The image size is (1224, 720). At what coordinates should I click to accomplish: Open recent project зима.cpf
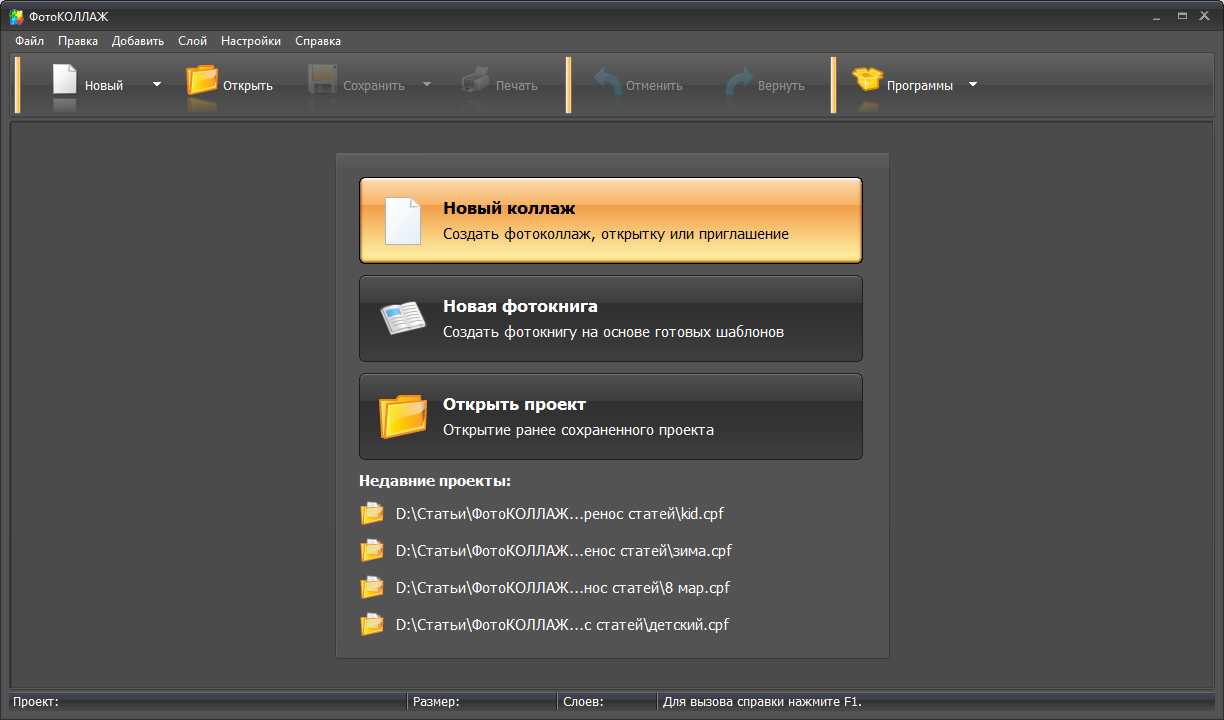(x=563, y=551)
